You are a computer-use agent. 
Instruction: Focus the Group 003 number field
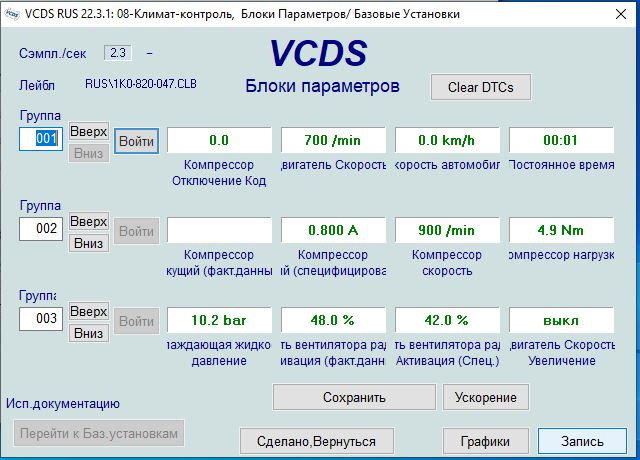[x=41, y=318]
